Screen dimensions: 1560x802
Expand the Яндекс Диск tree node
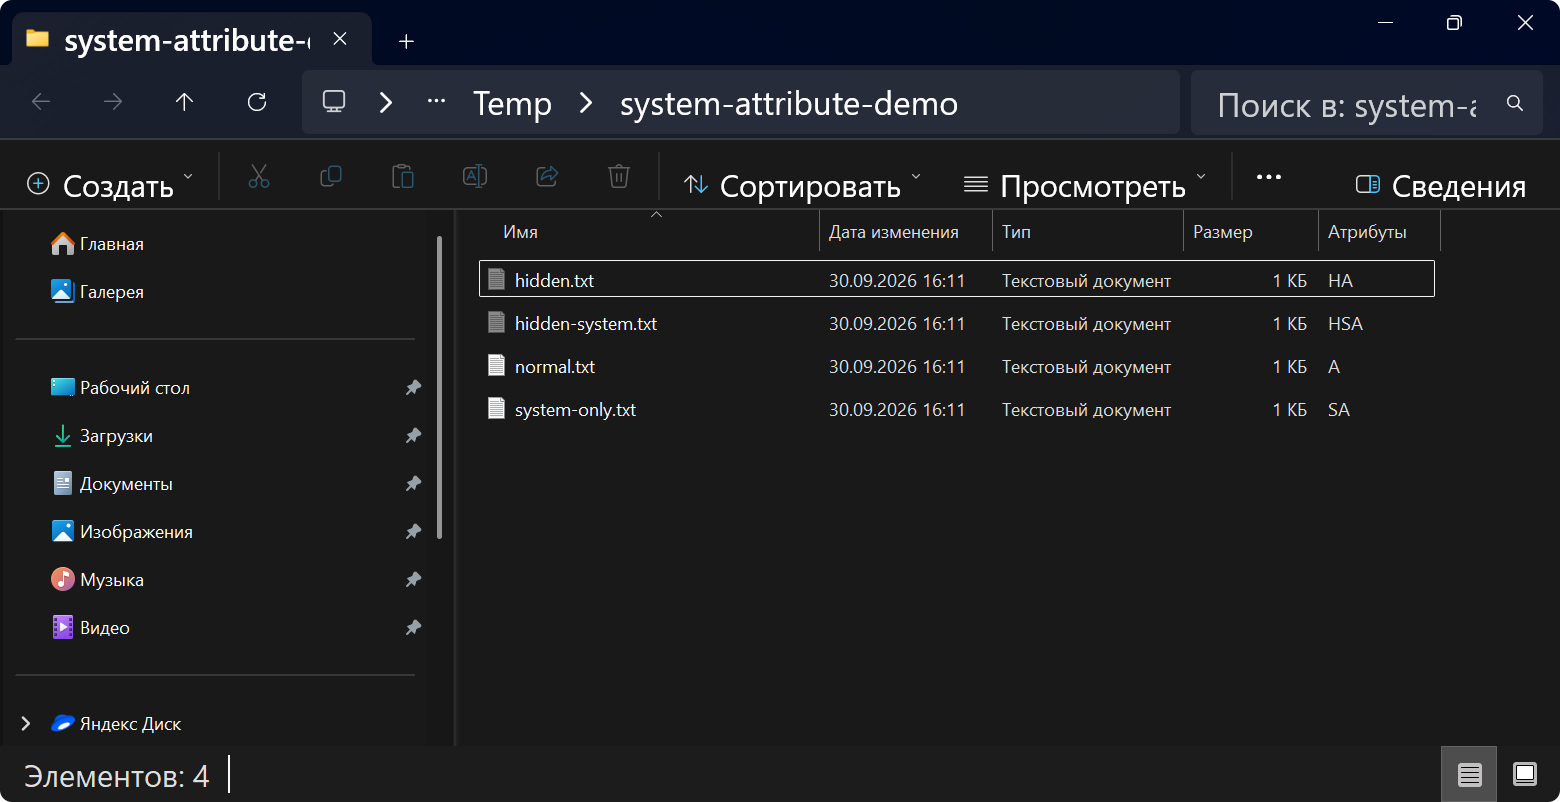(26, 724)
